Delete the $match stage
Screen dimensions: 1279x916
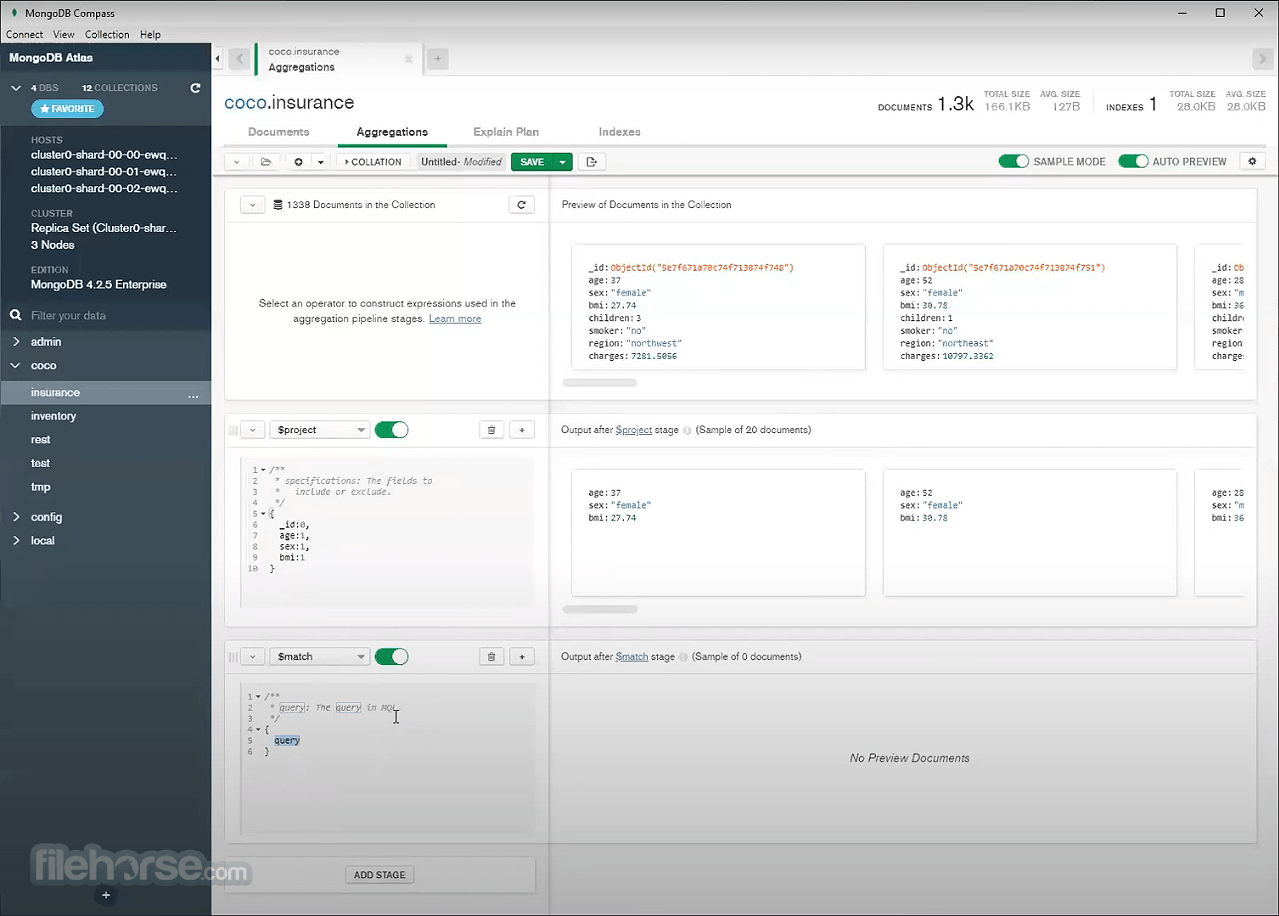[x=491, y=657]
